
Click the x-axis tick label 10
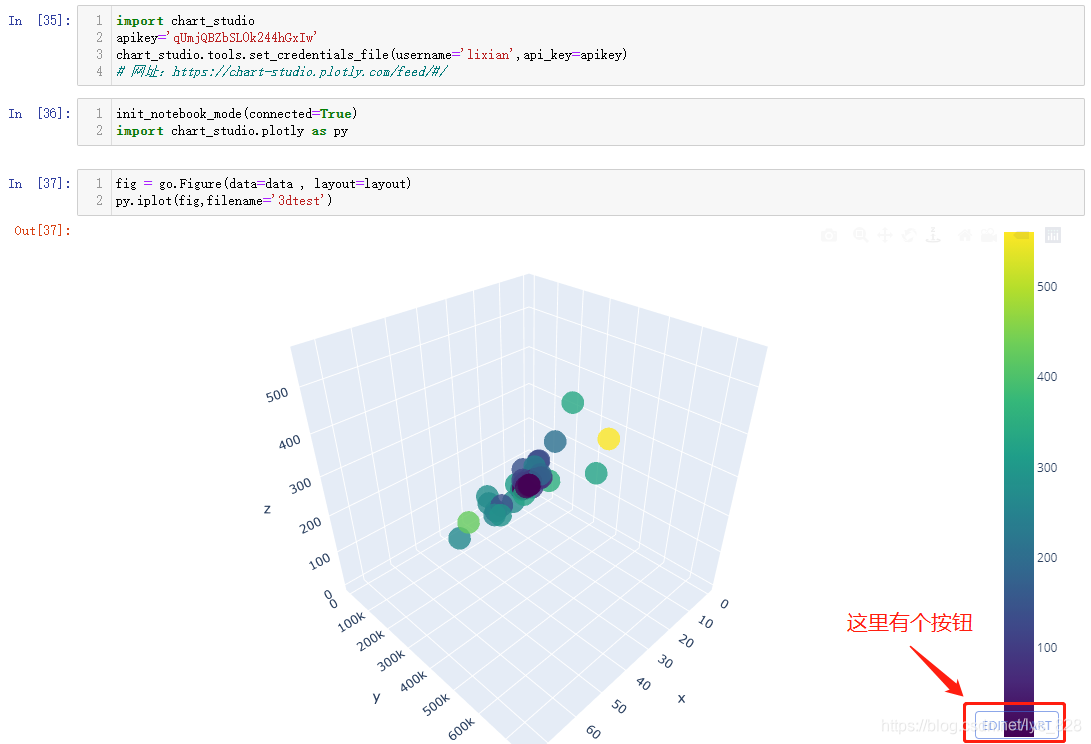[706, 622]
